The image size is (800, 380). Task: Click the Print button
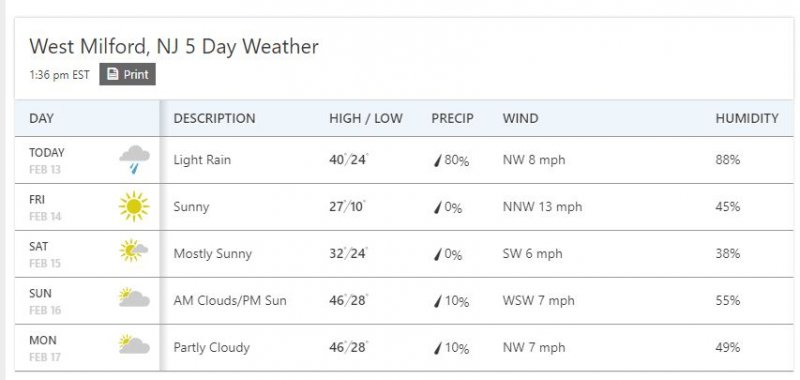[127, 74]
